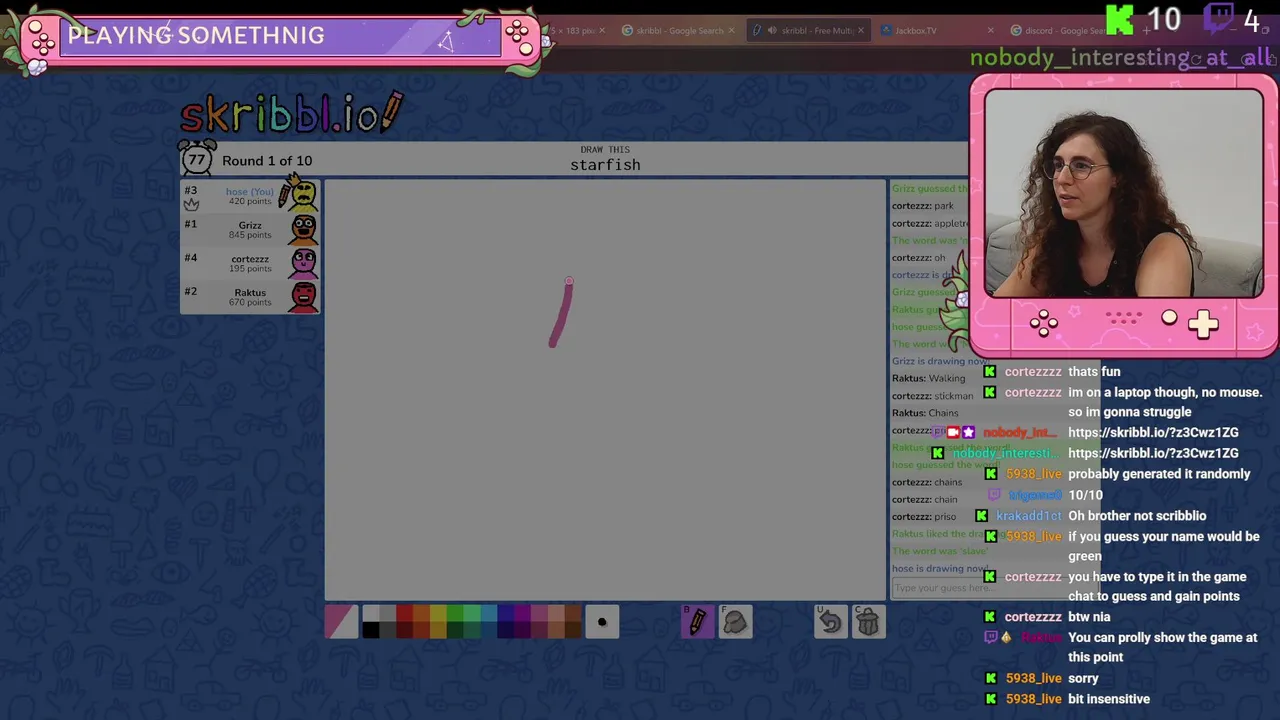Select the pencil brush tool
This screenshot has width=1280, height=720.
pos(697,622)
